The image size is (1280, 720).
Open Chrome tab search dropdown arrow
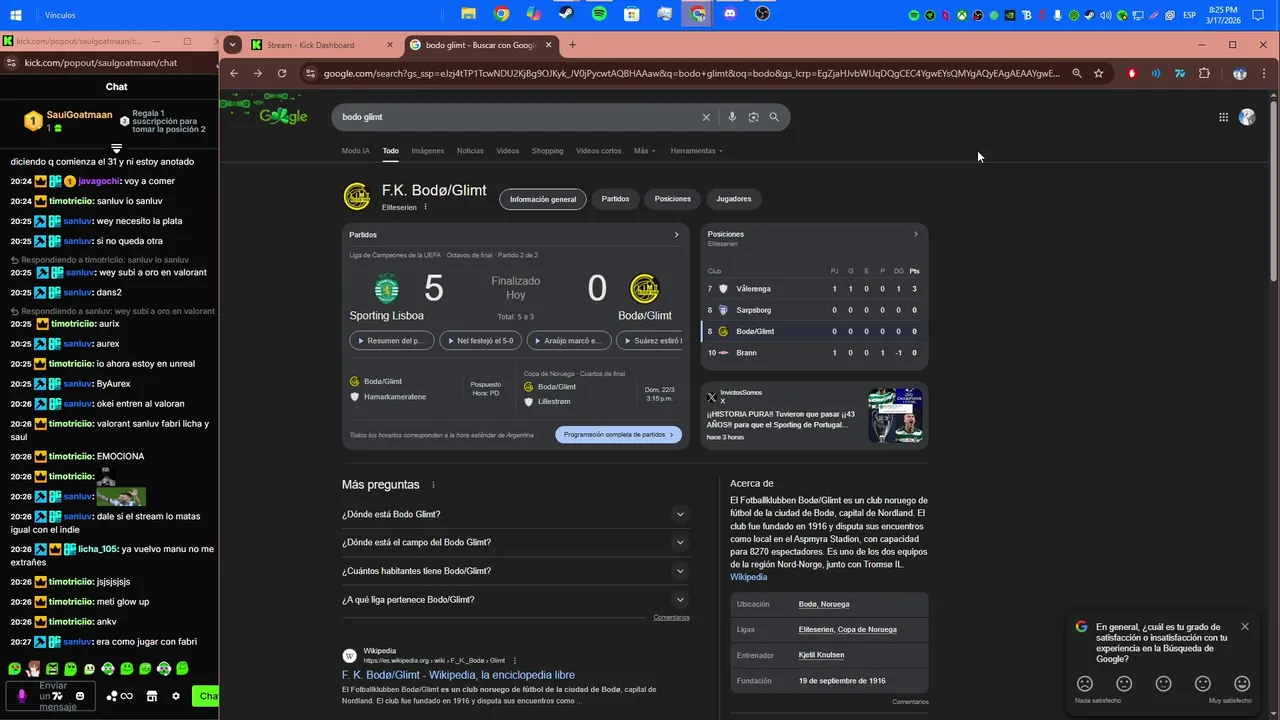coord(232,44)
